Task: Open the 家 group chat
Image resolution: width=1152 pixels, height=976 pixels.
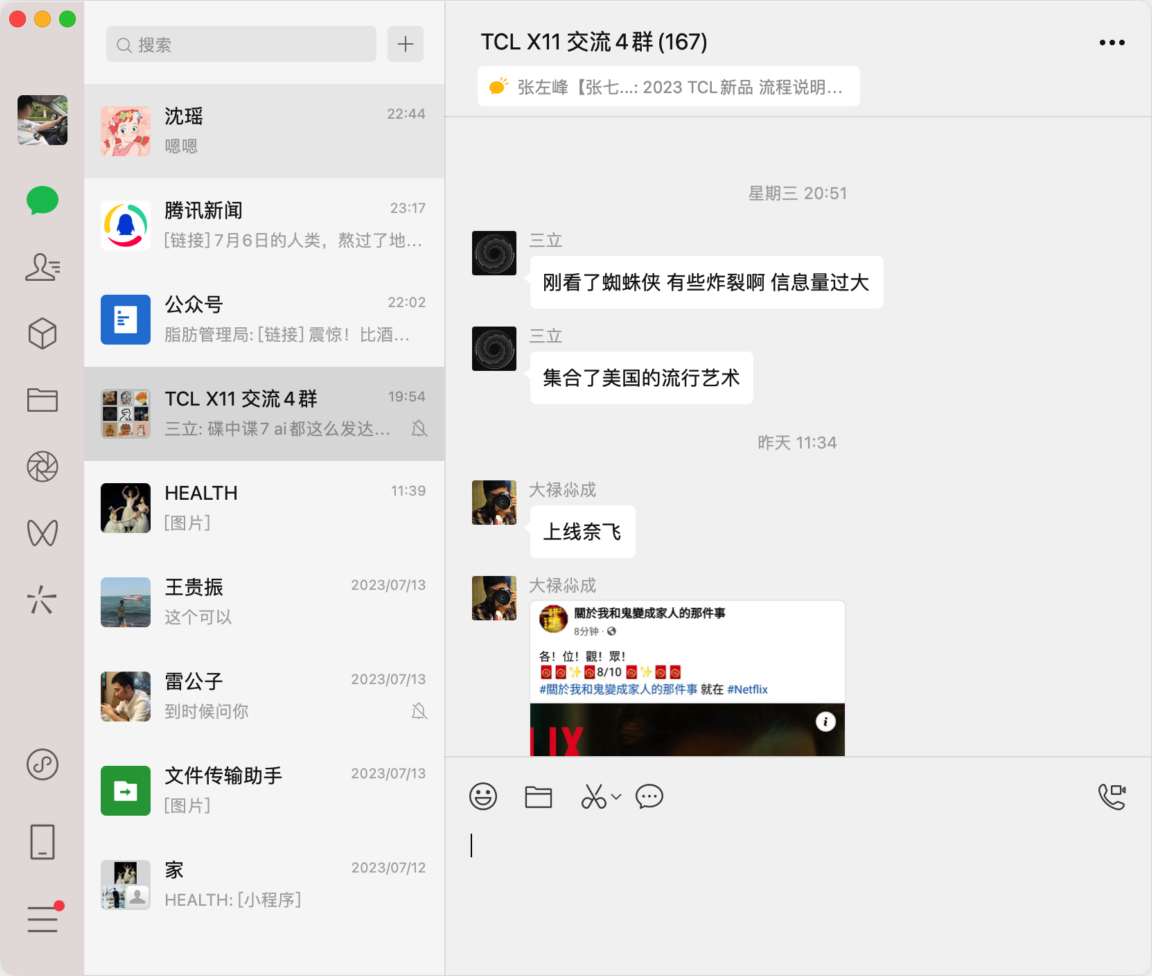Action: click(x=264, y=884)
